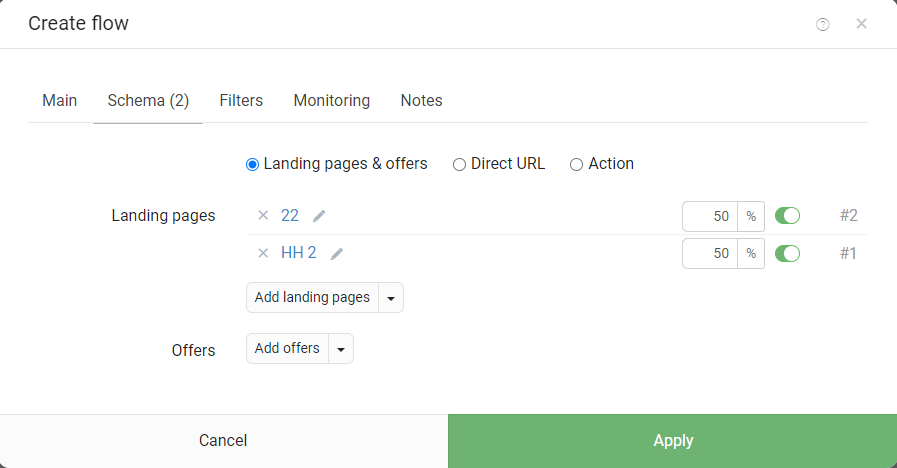
Task: Click the Landing pages section label
Action: pos(164,216)
